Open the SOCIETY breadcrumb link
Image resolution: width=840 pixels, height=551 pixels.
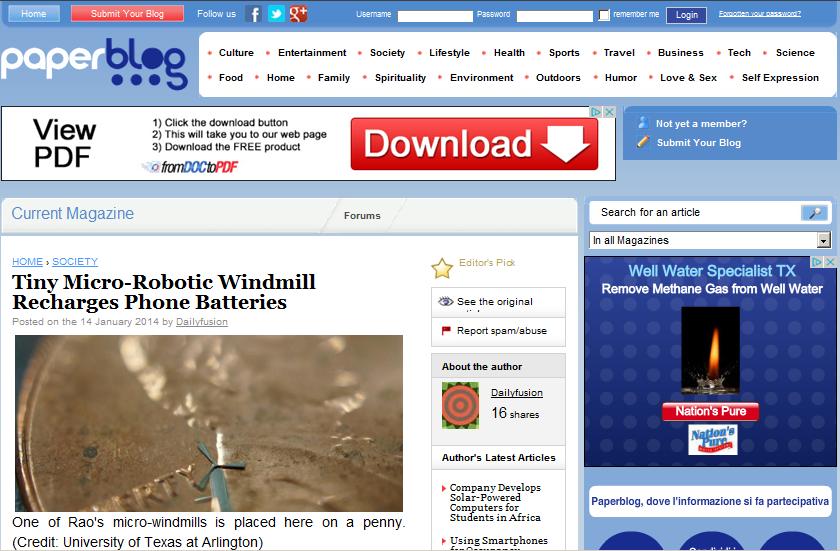(75, 262)
